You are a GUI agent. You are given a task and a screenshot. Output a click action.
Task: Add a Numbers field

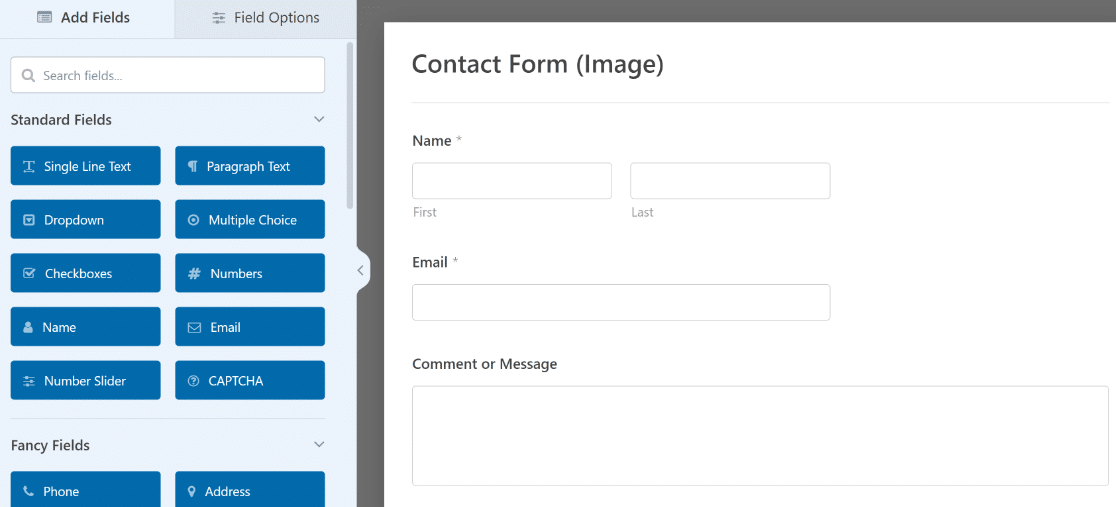pyautogui.click(x=250, y=273)
